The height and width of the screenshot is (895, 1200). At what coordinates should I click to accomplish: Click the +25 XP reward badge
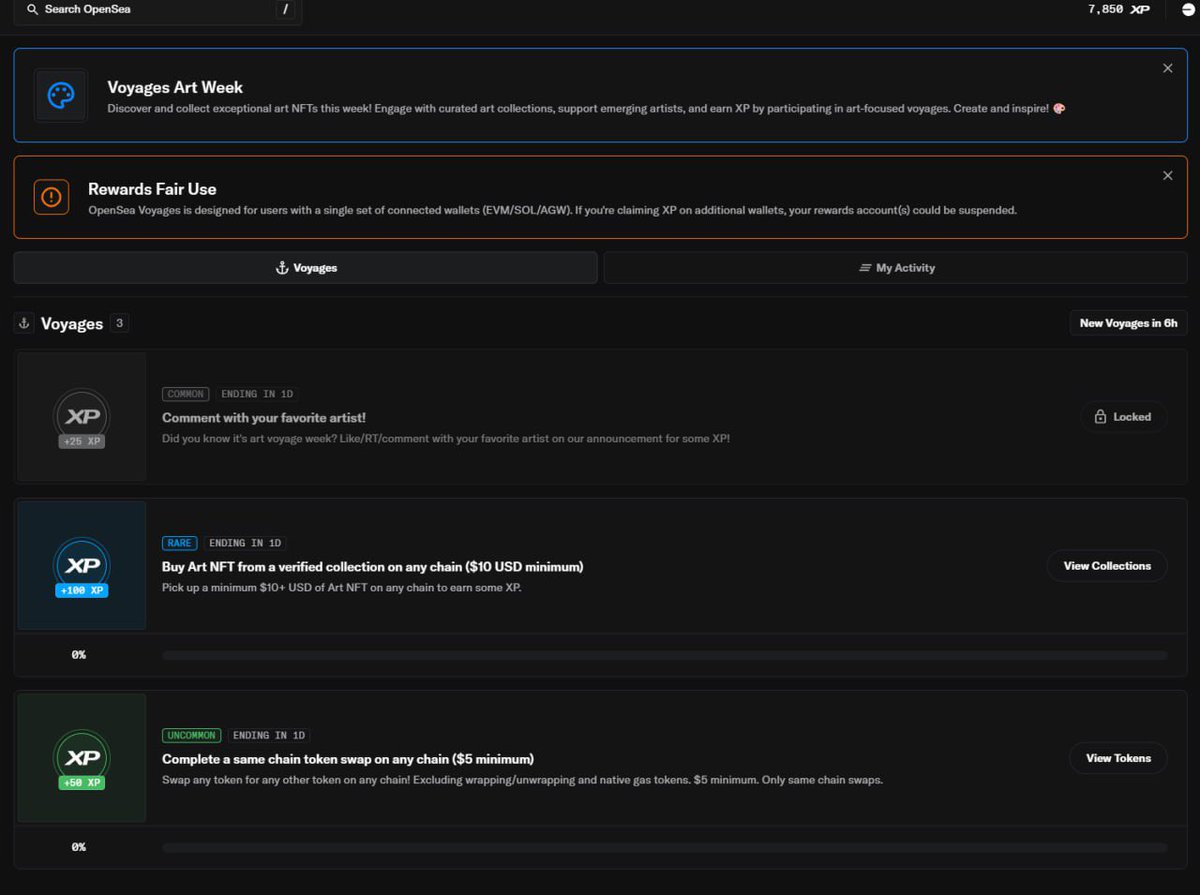(x=82, y=441)
